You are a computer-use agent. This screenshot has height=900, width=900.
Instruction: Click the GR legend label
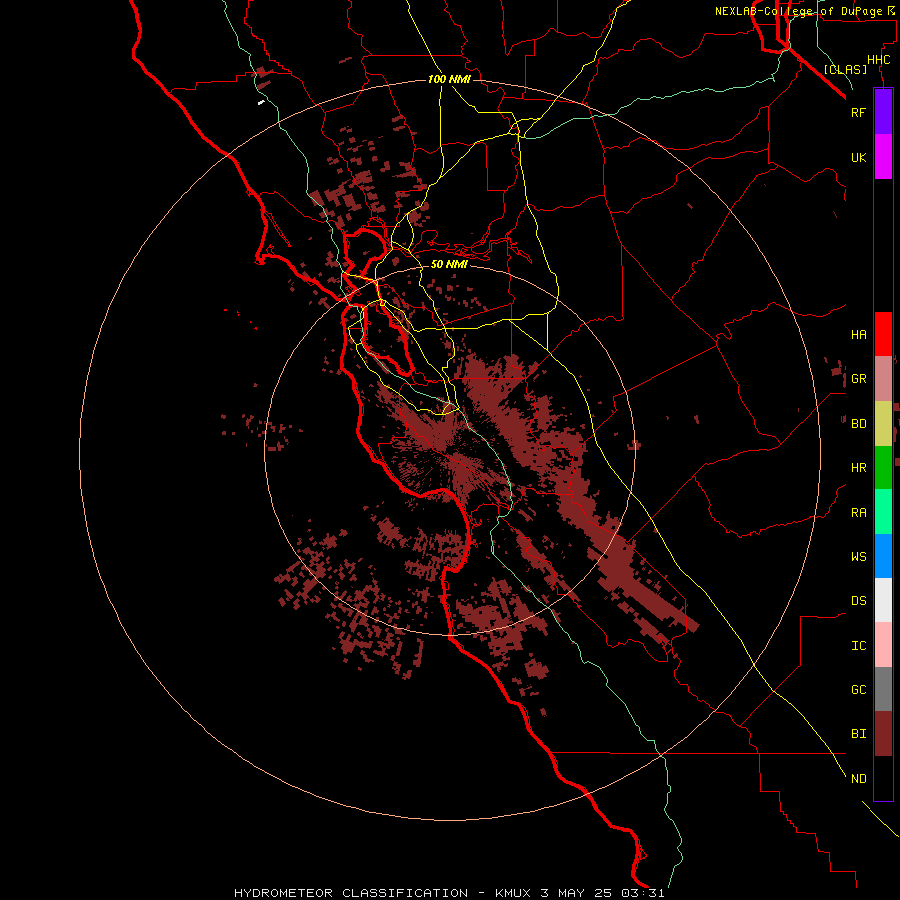point(858,379)
